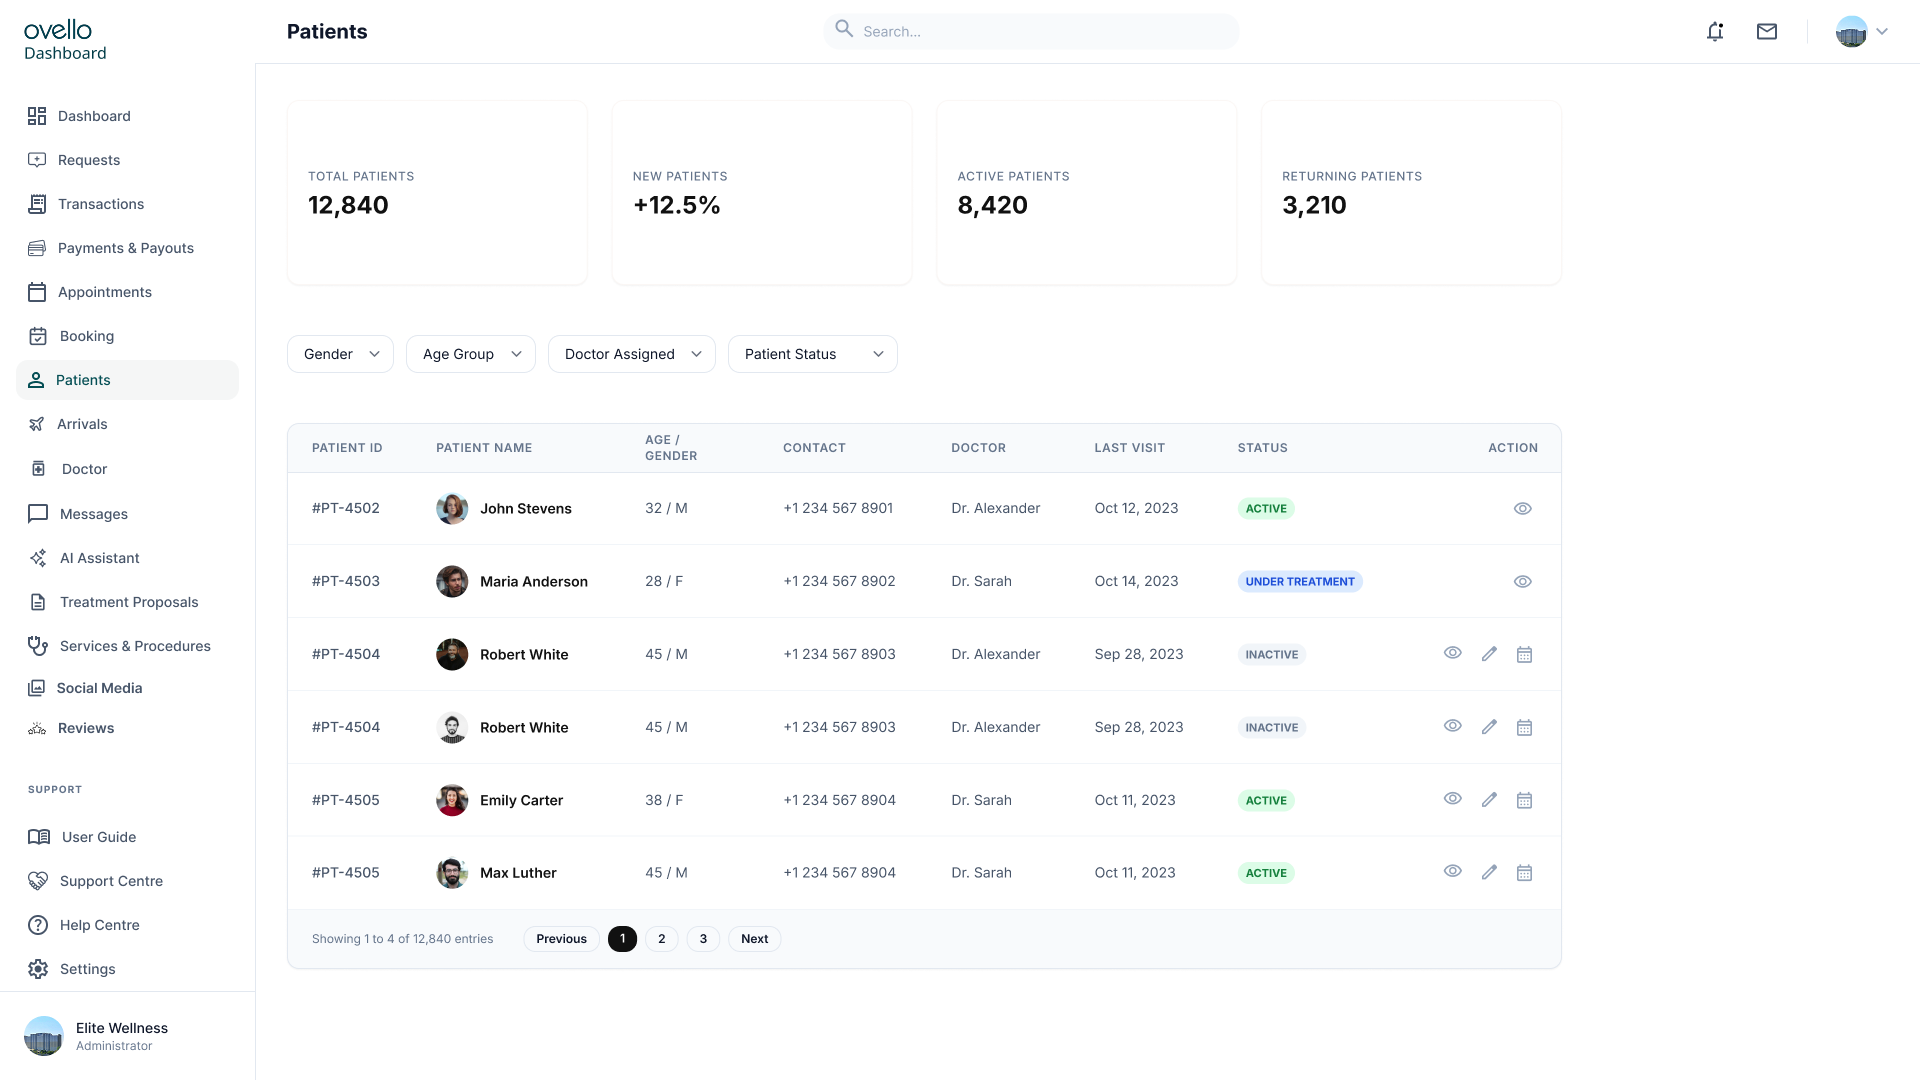The image size is (1920, 1080).
Task: Click the Next pagination button
Action: 755,939
